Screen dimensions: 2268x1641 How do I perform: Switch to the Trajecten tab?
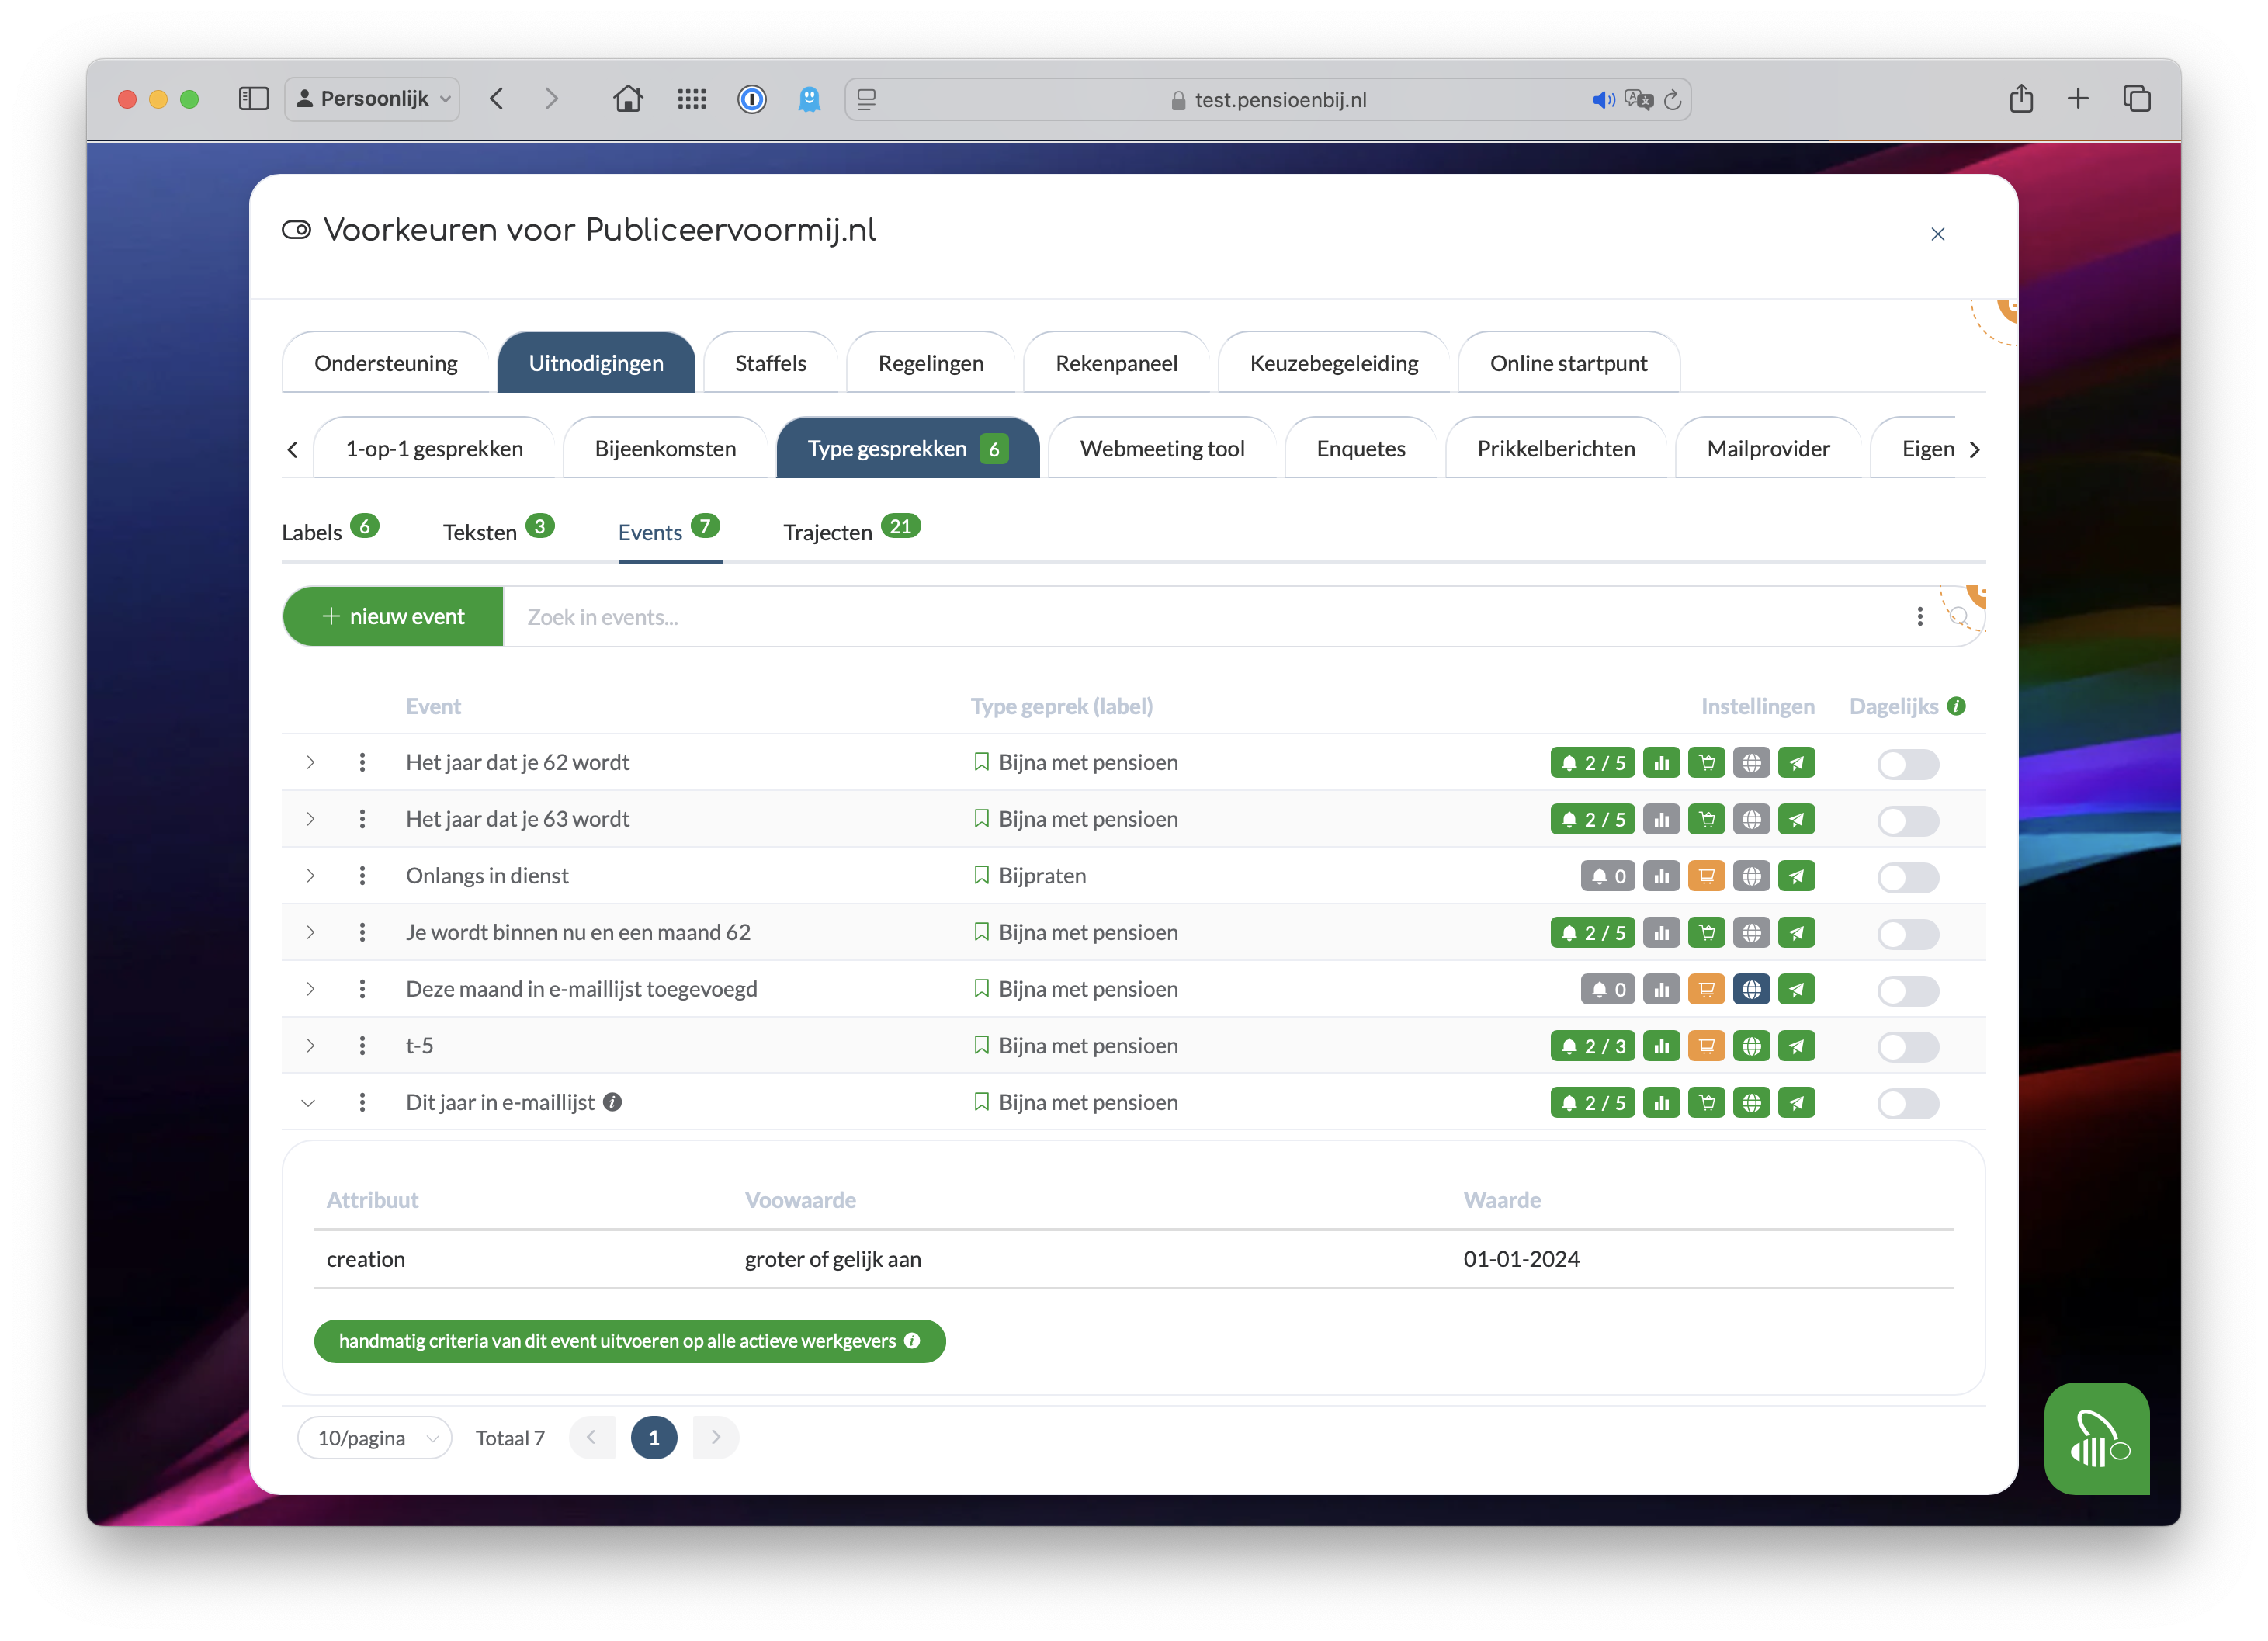tap(828, 532)
